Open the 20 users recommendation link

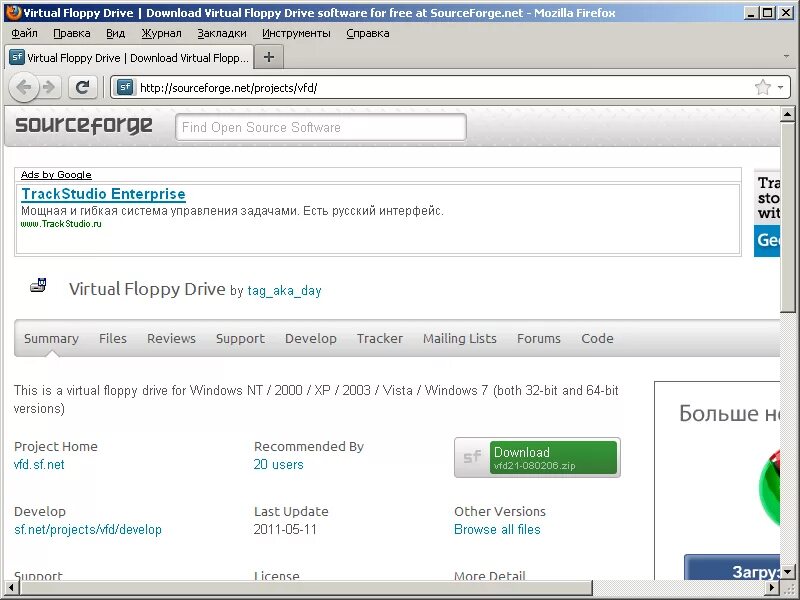279,464
